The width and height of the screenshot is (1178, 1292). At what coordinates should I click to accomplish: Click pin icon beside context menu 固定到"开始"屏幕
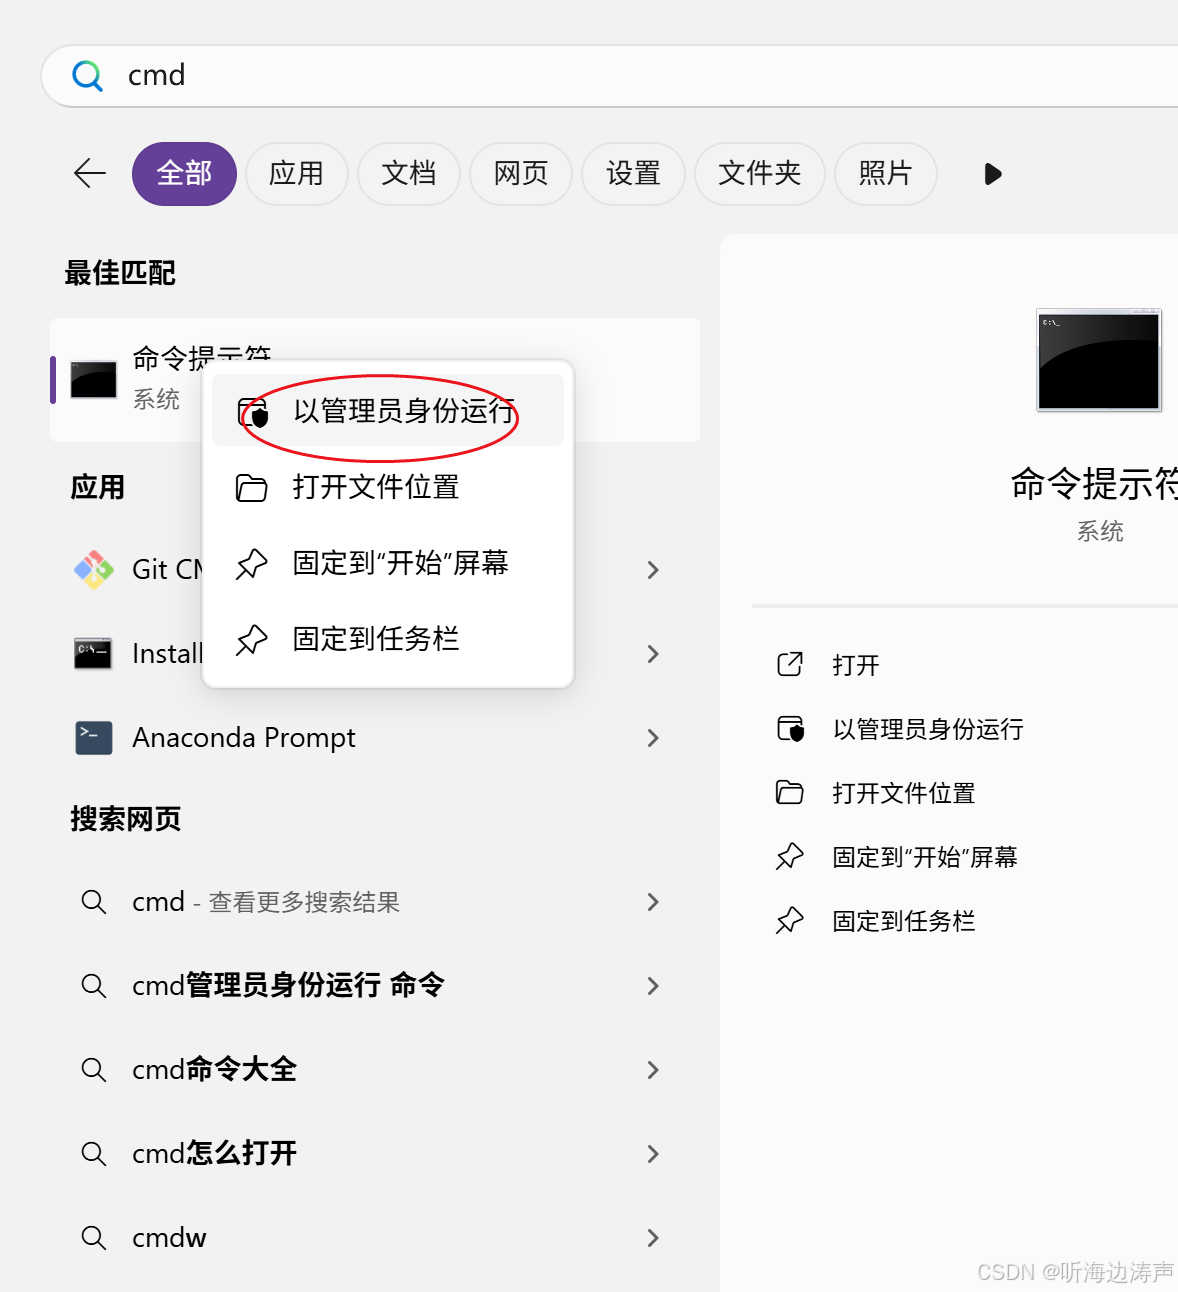pos(251,564)
